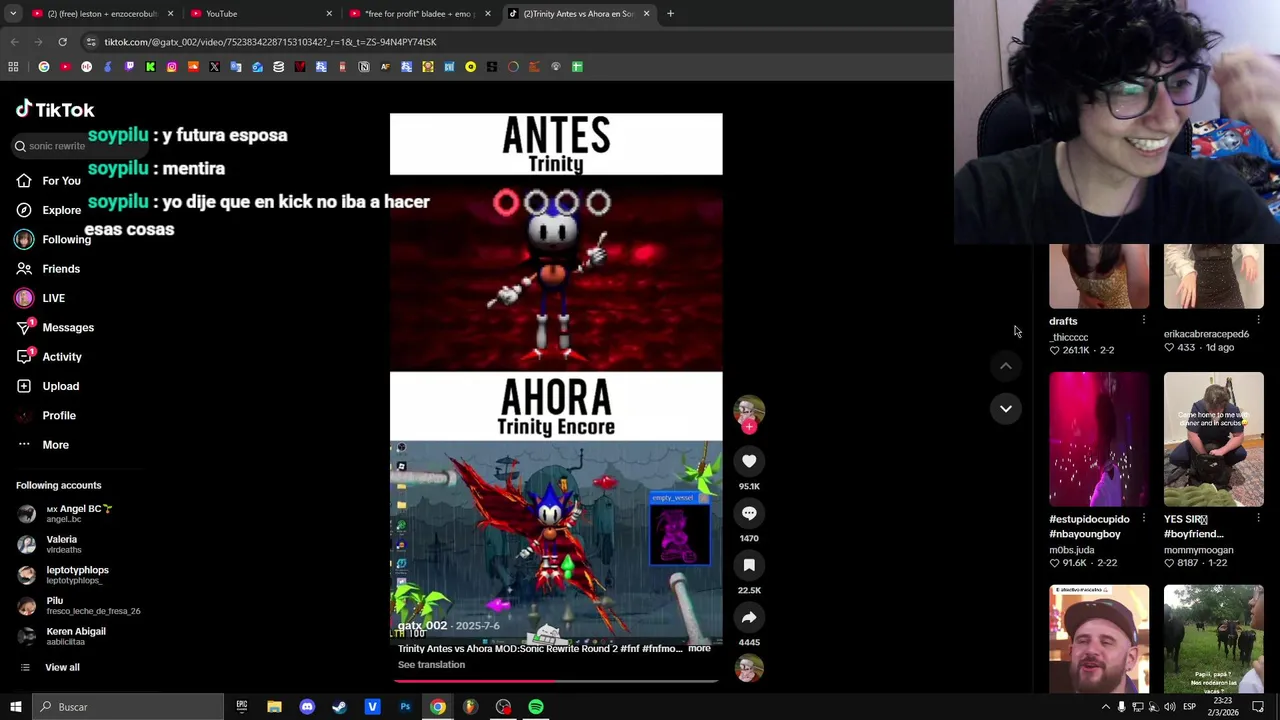Open the bearded man video thumbnail
The image size is (1280, 720).
[x=1099, y=638]
